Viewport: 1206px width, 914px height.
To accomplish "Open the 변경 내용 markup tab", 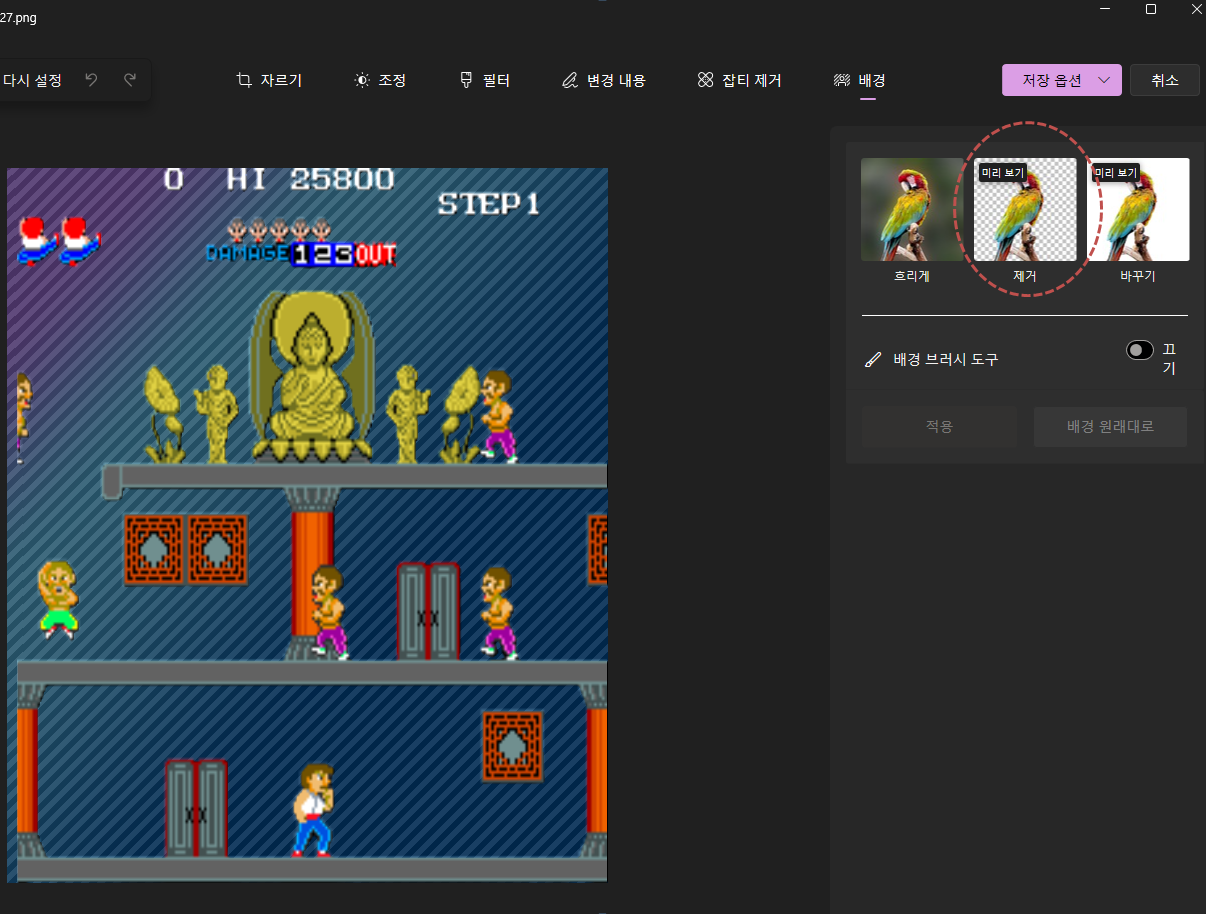I will [x=604, y=80].
